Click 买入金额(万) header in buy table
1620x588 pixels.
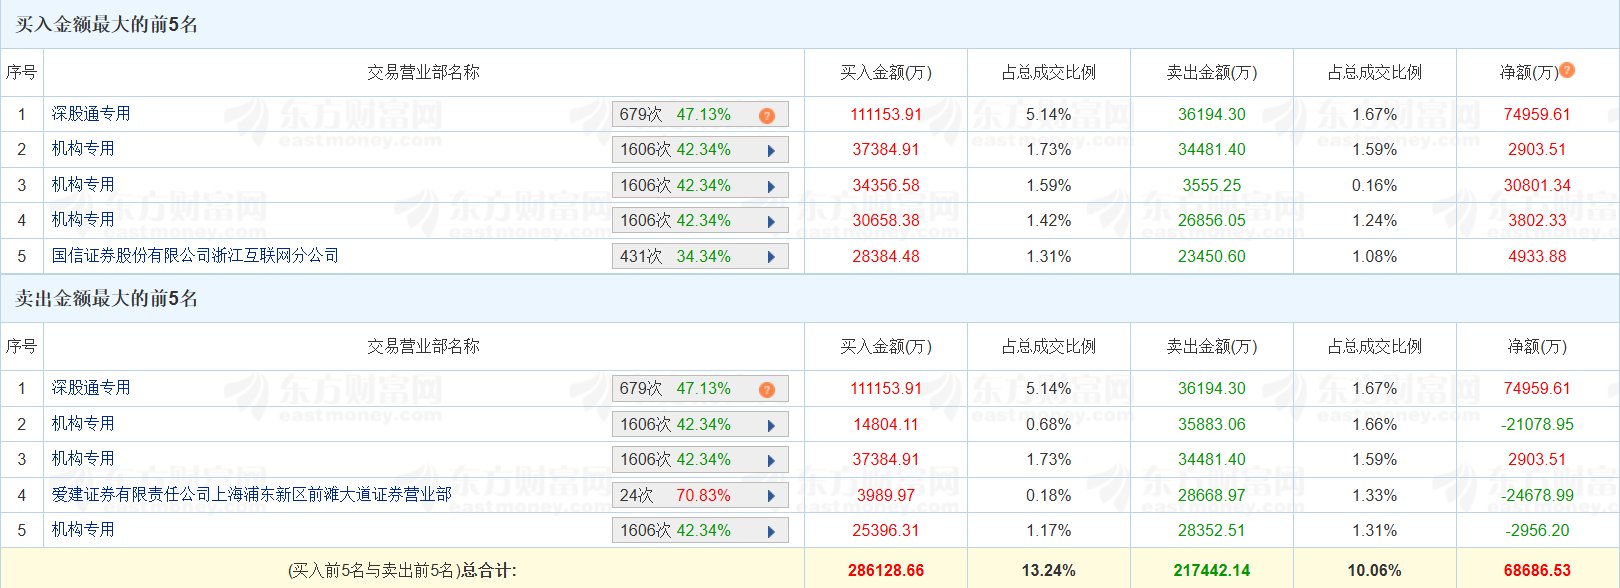(x=885, y=72)
